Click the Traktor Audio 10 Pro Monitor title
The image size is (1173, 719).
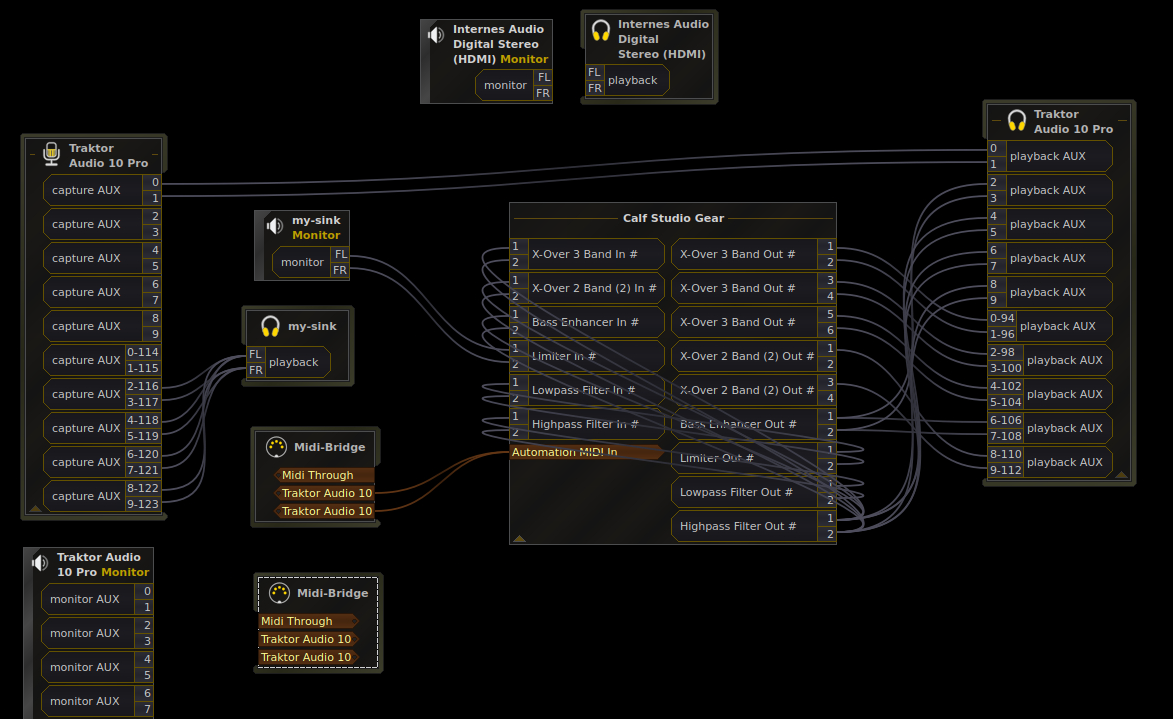point(103,565)
